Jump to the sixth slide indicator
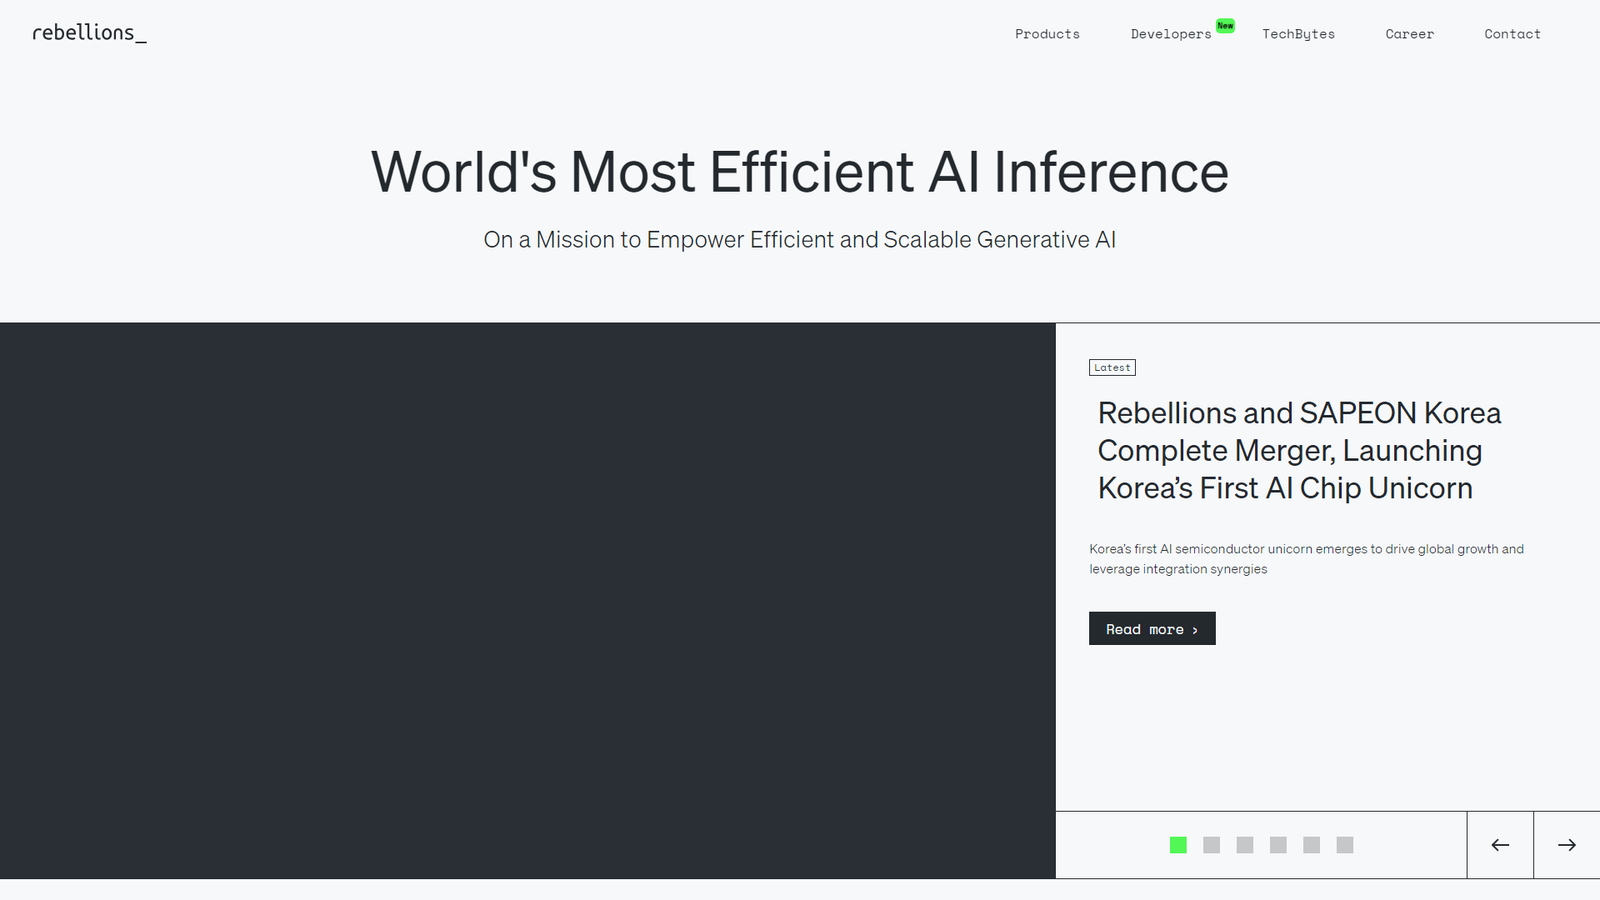This screenshot has width=1600, height=900. (x=1345, y=845)
